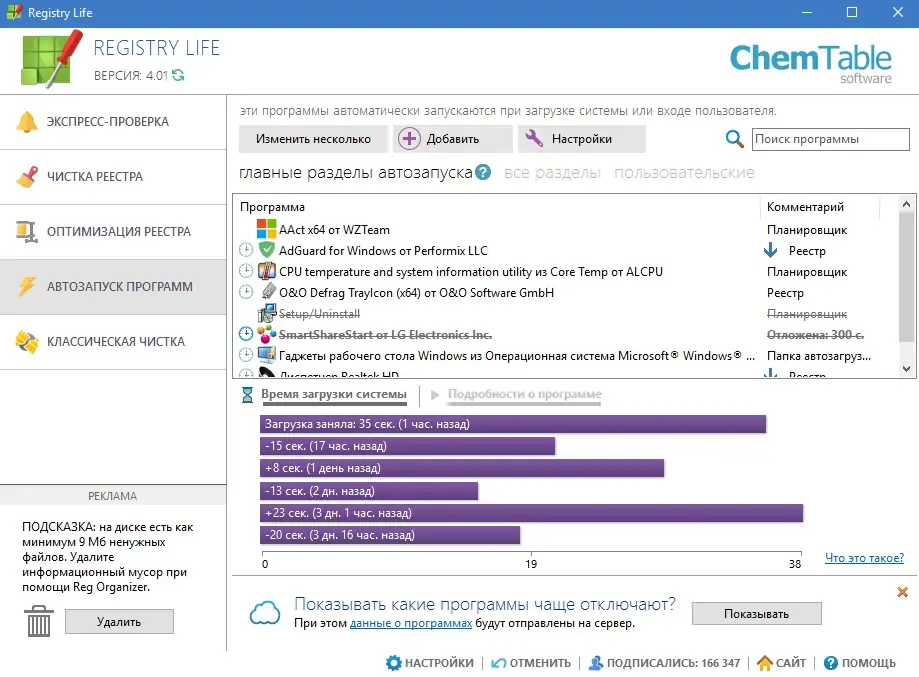Image resolution: width=919 pixels, height=677 pixels.
Task: Click the magnifier search icon
Action: pyautogui.click(x=734, y=139)
